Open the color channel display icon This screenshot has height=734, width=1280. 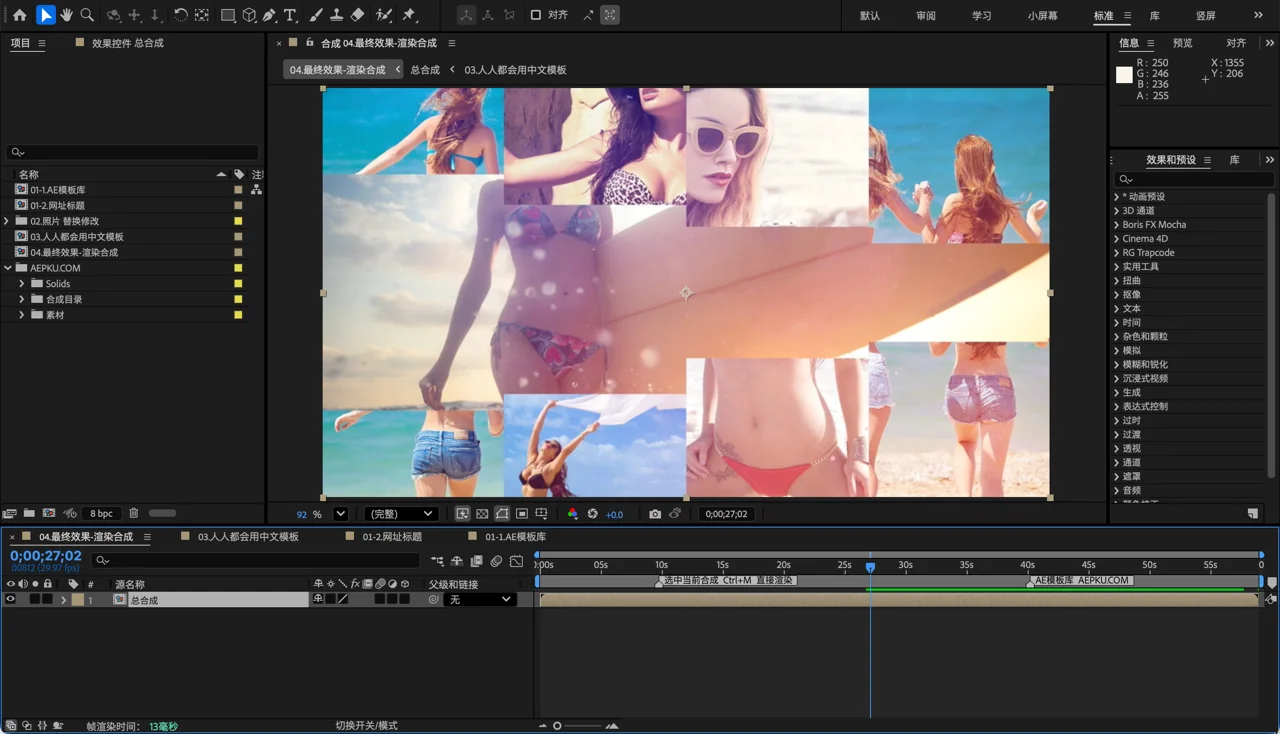pyautogui.click(x=572, y=514)
